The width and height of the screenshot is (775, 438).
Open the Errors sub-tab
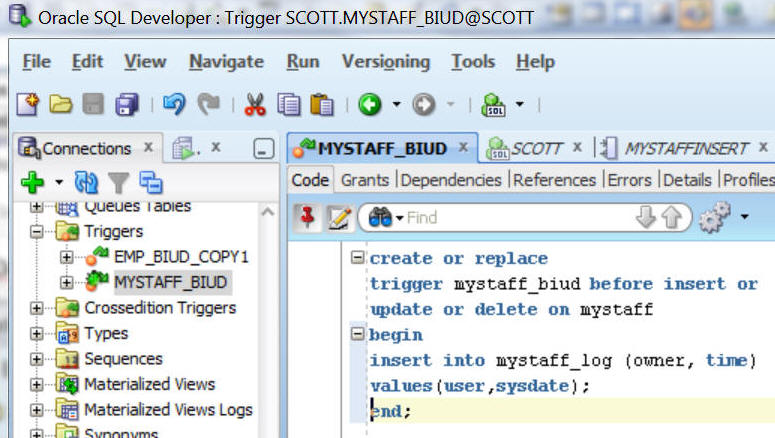[x=629, y=180]
